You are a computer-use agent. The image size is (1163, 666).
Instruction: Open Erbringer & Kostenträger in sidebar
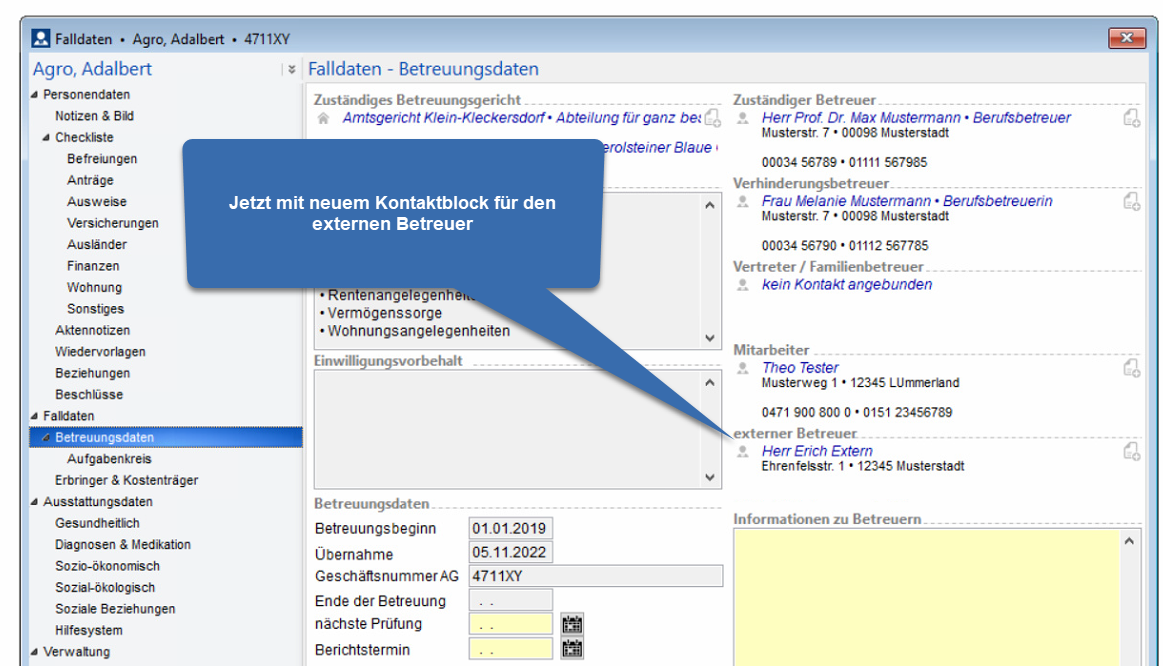coord(126,481)
